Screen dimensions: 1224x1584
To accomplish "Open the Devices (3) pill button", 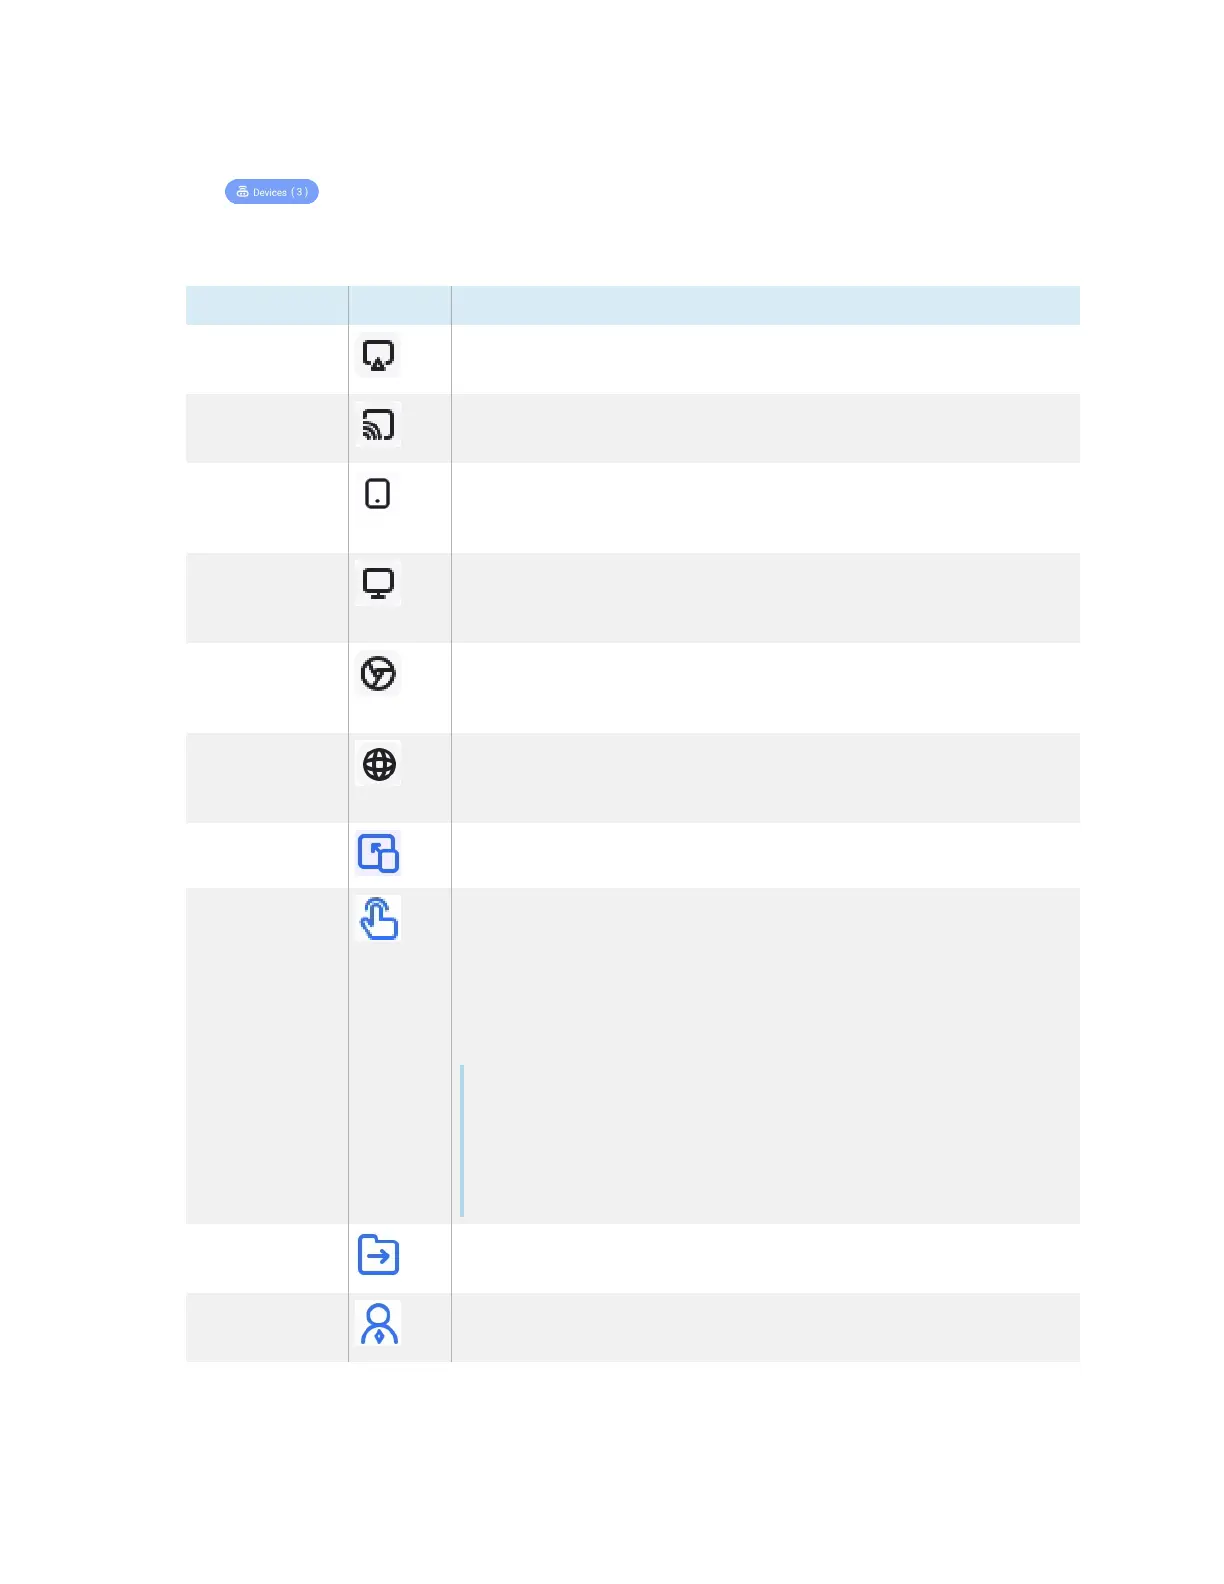I will 272,192.
